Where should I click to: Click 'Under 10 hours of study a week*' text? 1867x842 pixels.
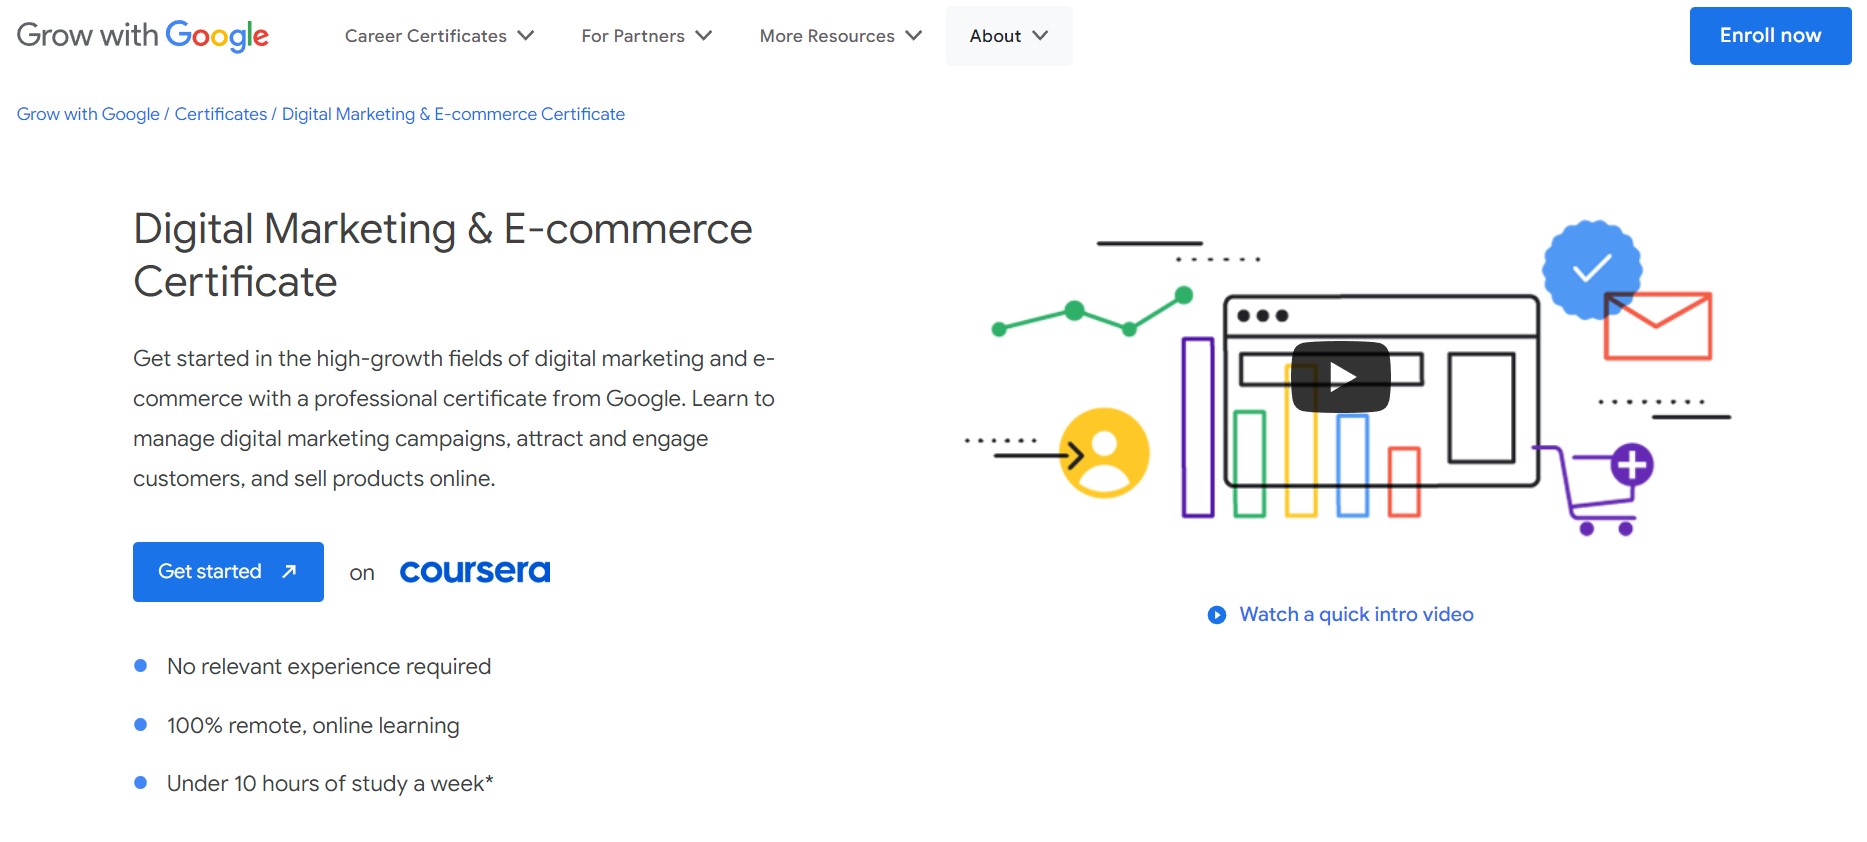tap(330, 784)
